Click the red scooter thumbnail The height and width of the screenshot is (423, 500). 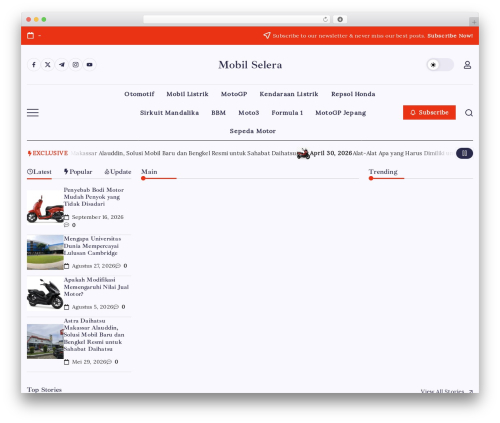[x=45, y=207]
